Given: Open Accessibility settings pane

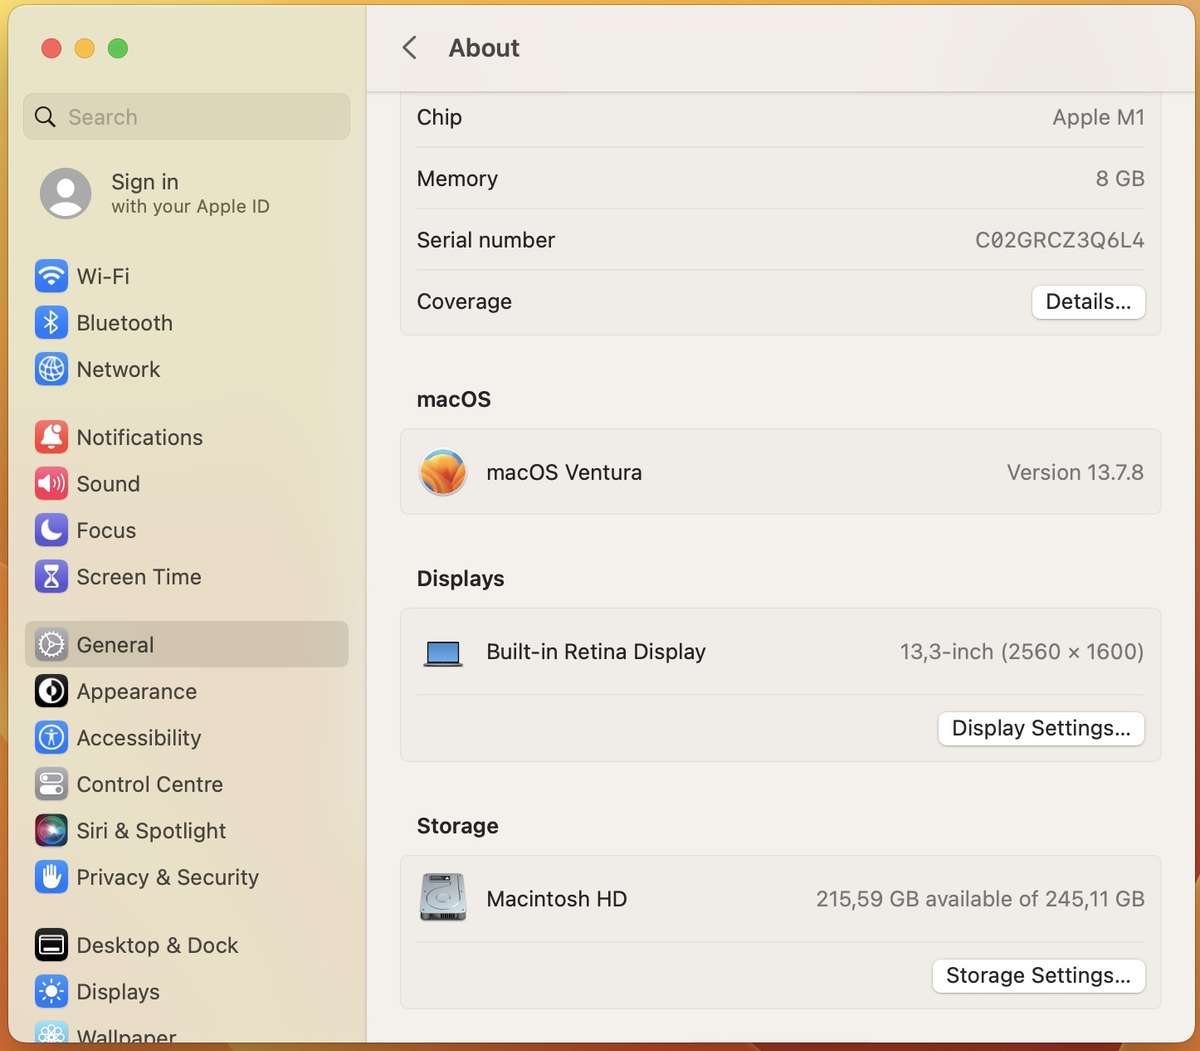Looking at the screenshot, I should pos(138,738).
